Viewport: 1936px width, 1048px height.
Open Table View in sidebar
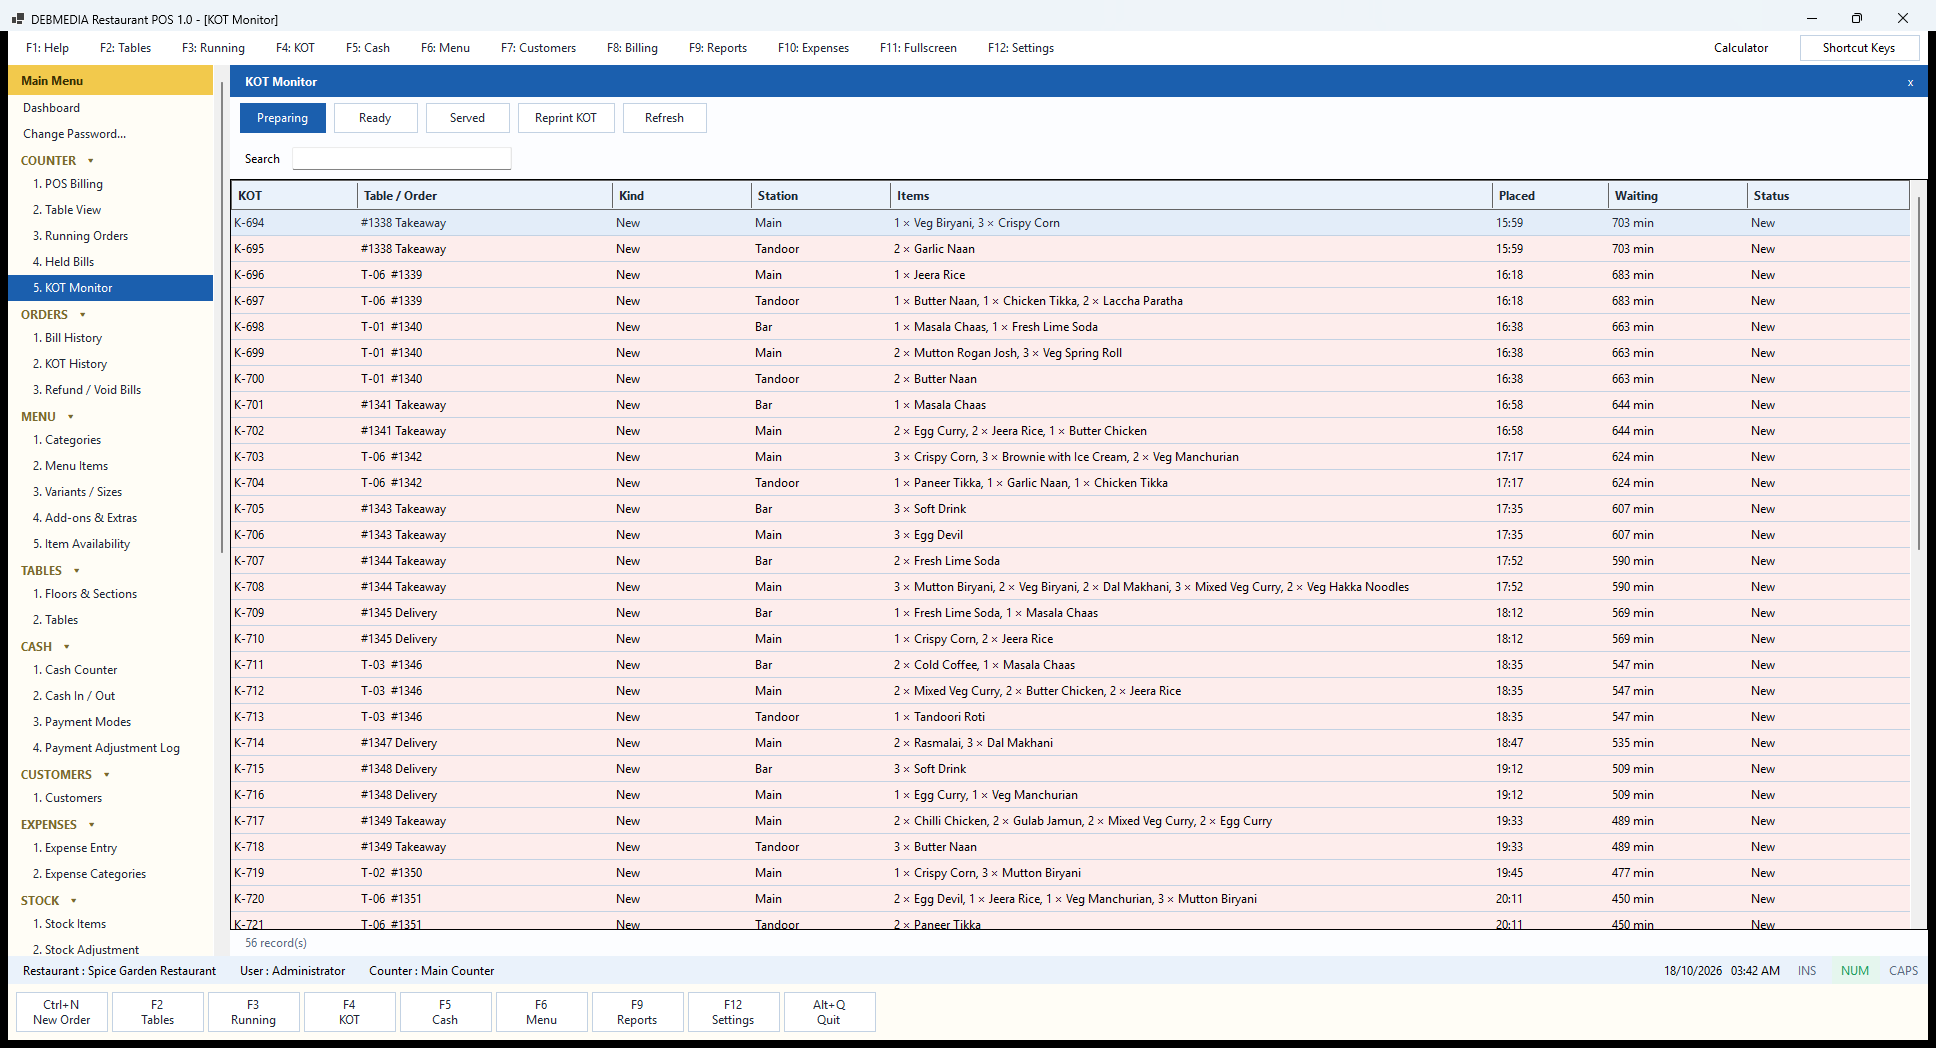(110, 210)
